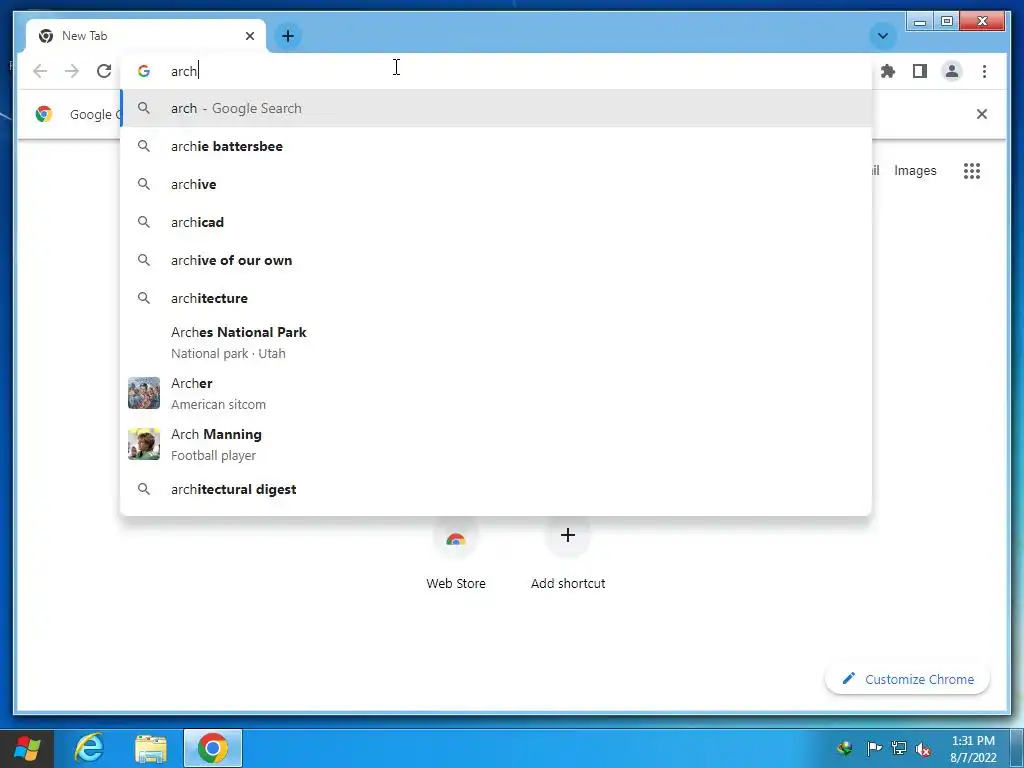The width and height of the screenshot is (1024, 768).
Task: Click the colorful tray icon left of flag
Action: coord(844,748)
